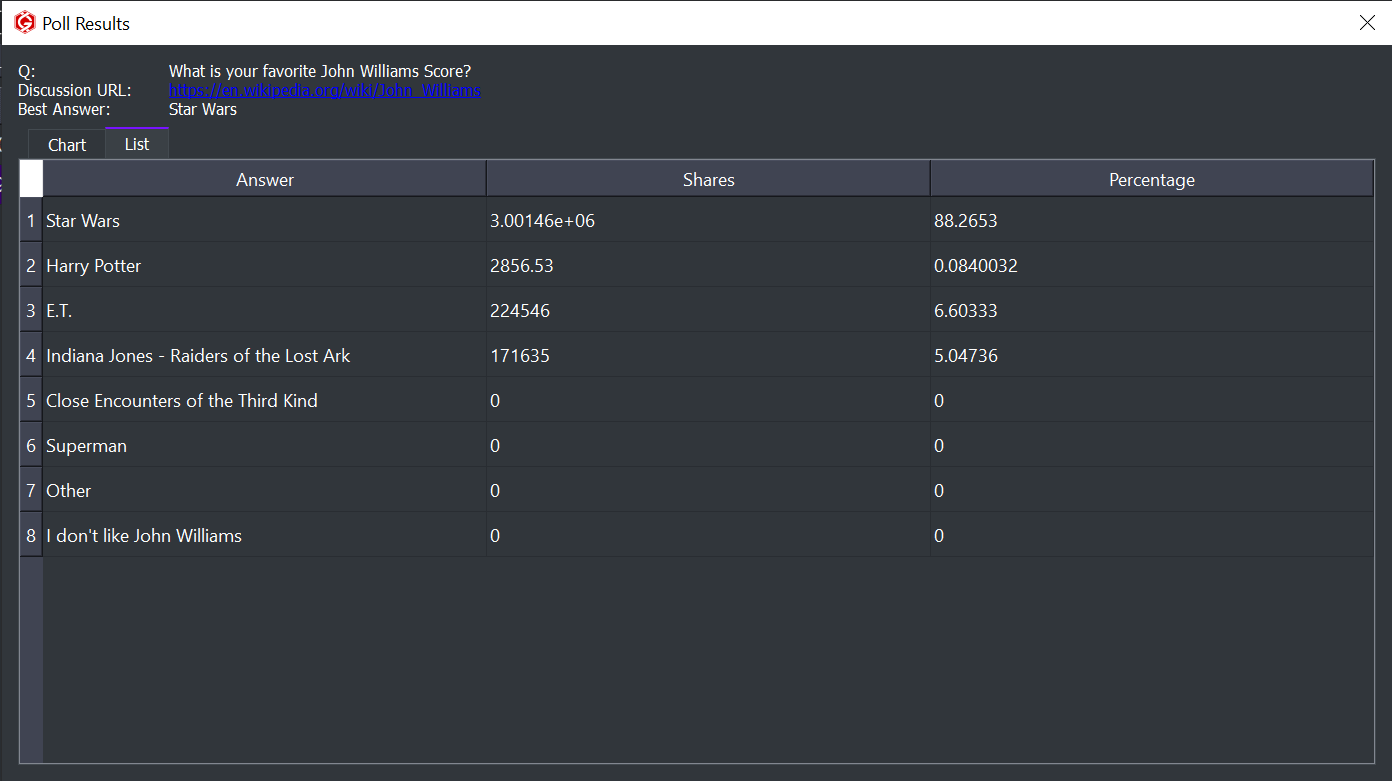Viewport: 1392px width, 781px height.
Task: Select row header 3
Action: point(31,310)
